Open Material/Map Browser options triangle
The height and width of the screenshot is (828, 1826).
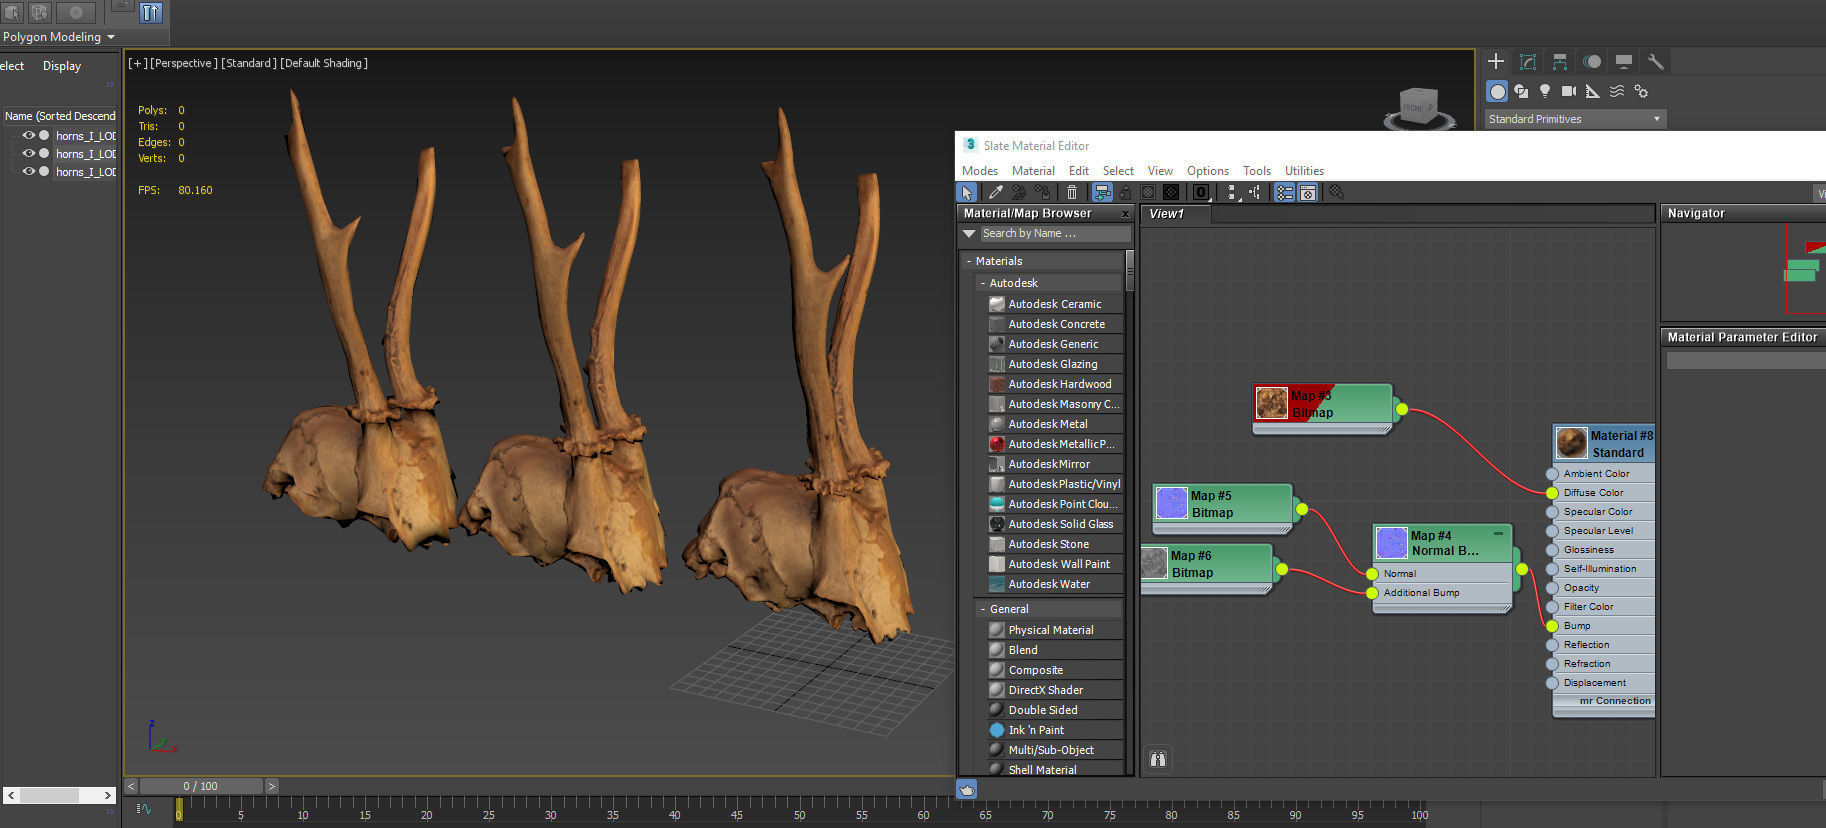(x=968, y=233)
